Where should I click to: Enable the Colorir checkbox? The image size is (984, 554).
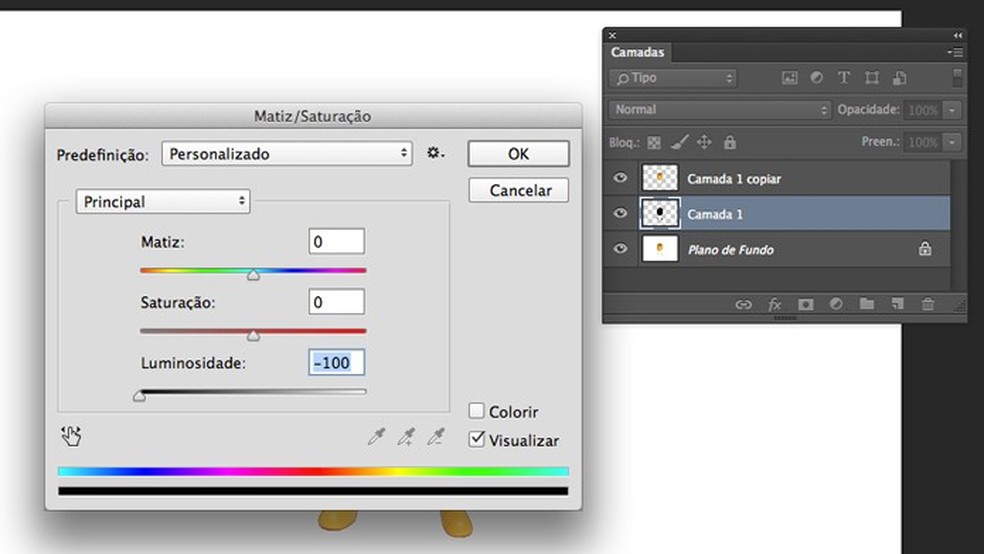(476, 411)
